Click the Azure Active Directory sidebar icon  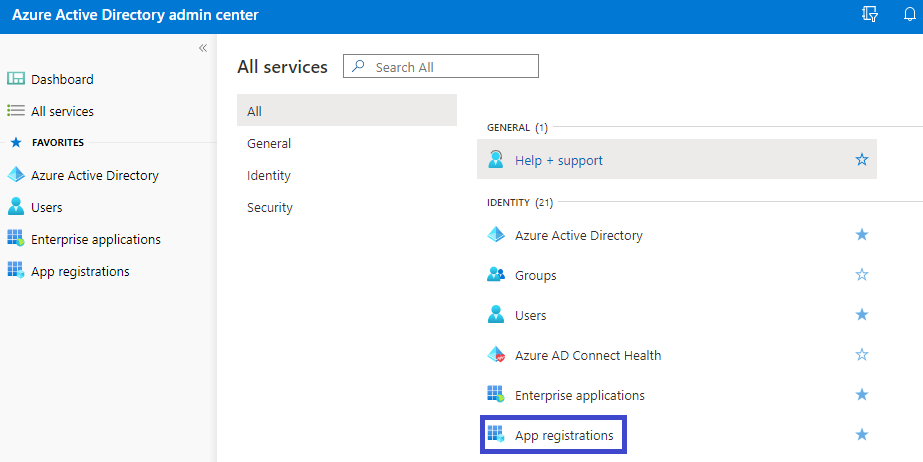16,175
